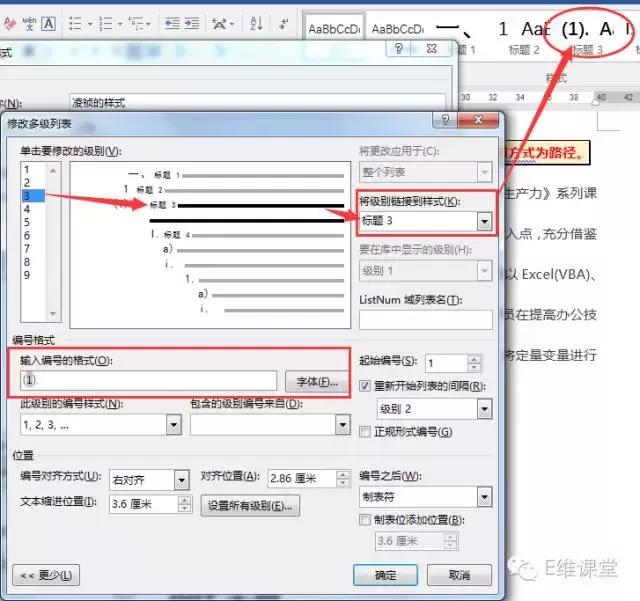Decrease 起始编号 with the down spinner

(474, 367)
